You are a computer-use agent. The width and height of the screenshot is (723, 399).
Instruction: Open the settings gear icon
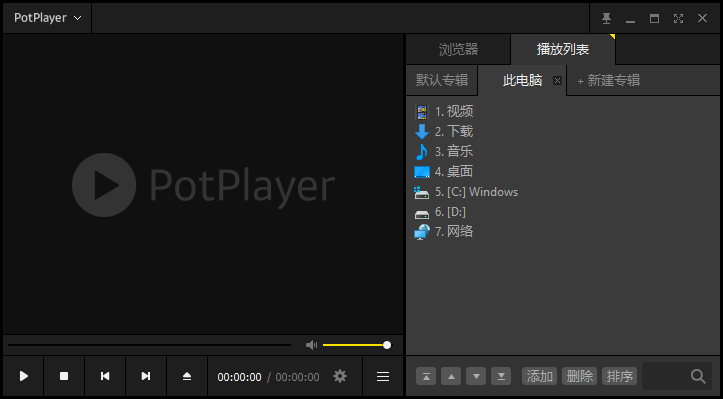[x=340, y=376]
